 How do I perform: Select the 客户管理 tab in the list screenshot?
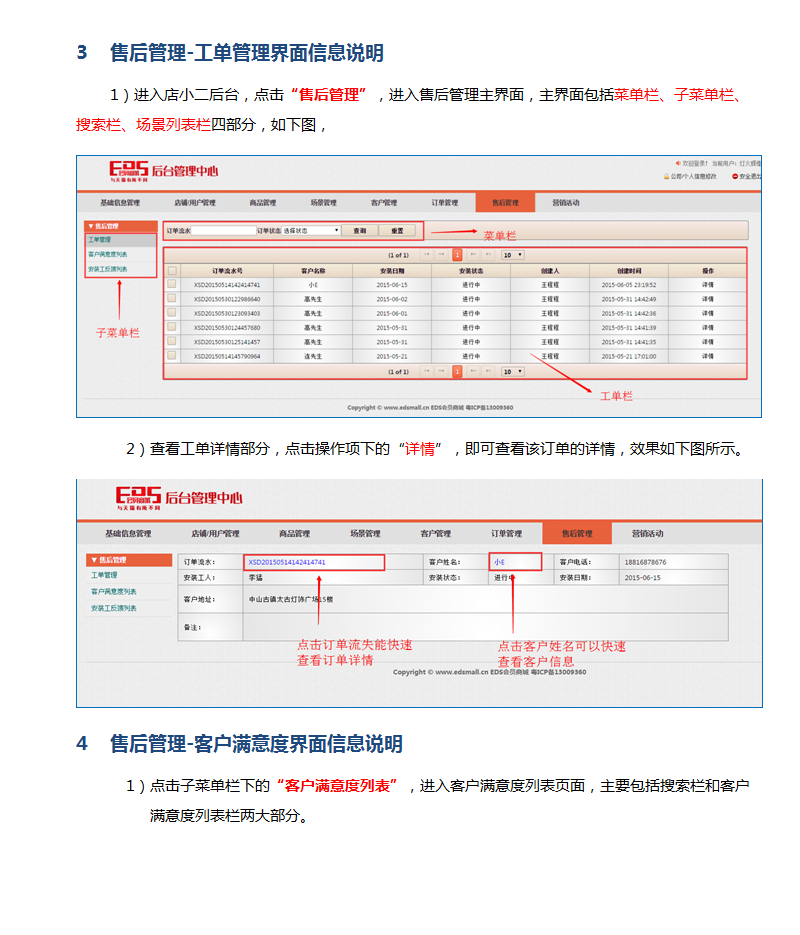tap(384, 203)
